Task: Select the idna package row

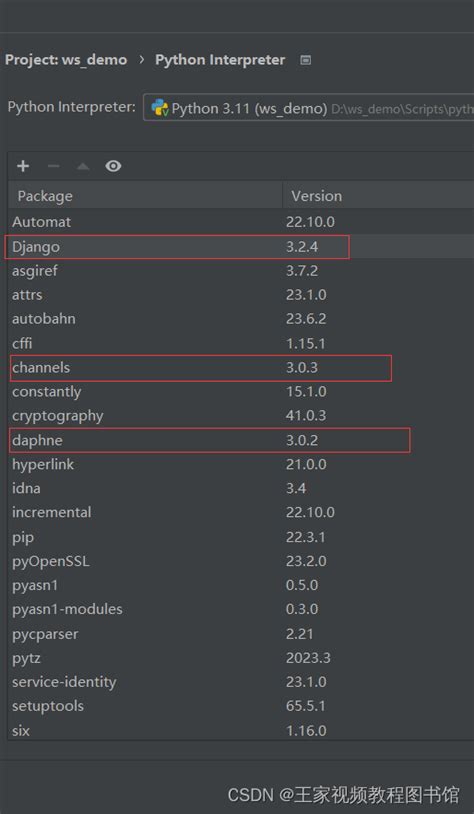Action: click(x=241, y=489)
